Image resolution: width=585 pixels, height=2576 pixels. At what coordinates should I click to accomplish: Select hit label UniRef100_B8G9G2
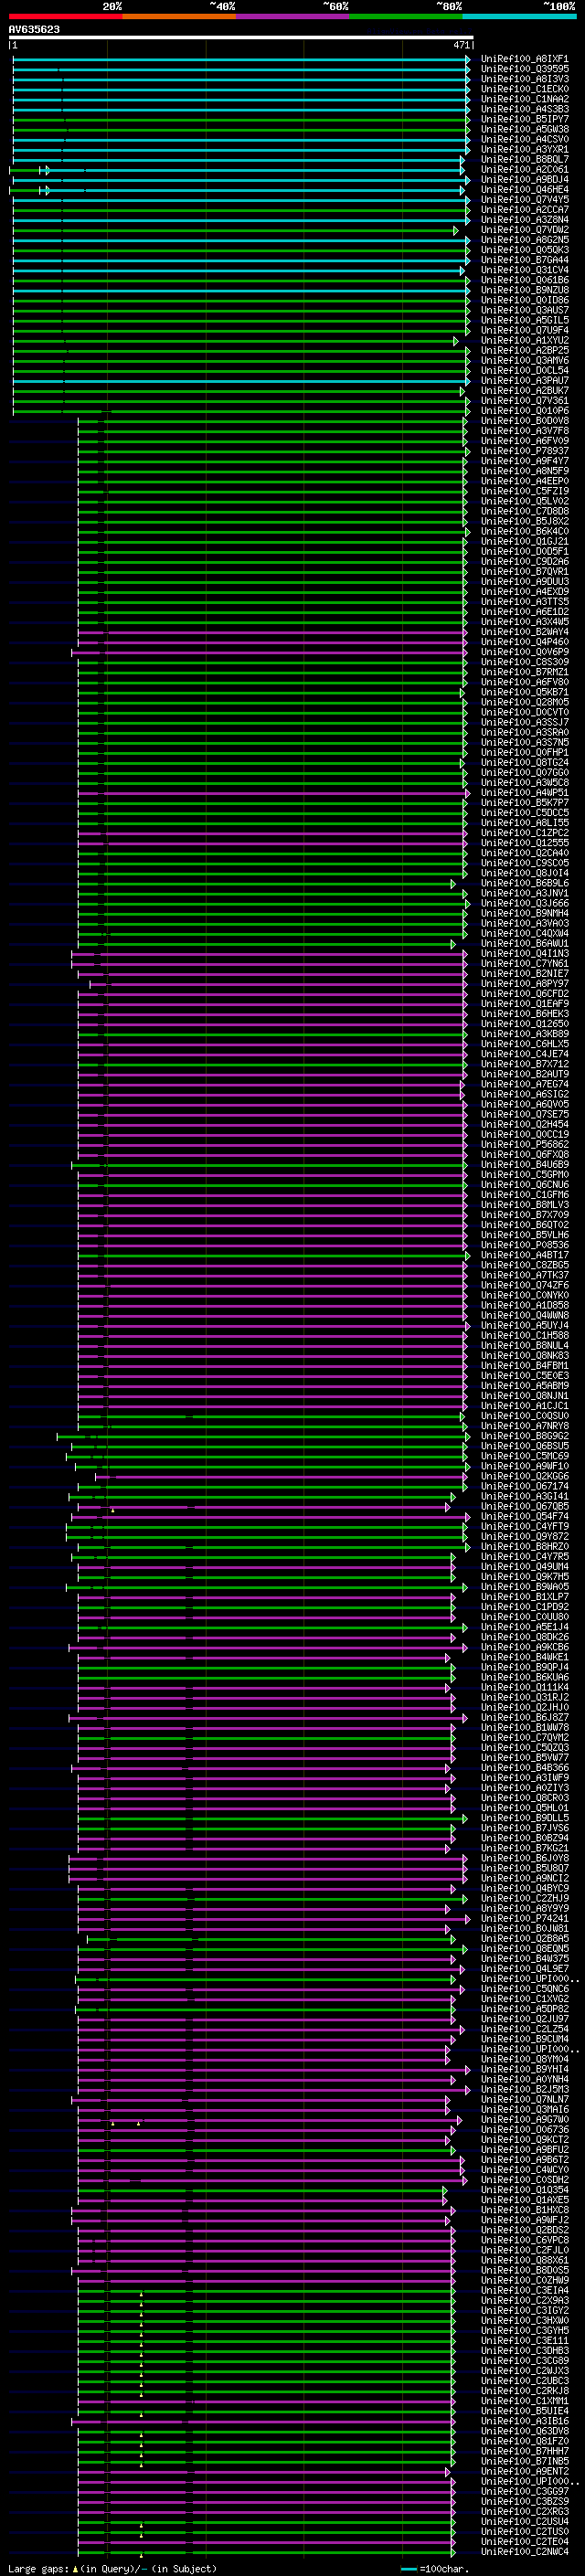[524, 1437]
